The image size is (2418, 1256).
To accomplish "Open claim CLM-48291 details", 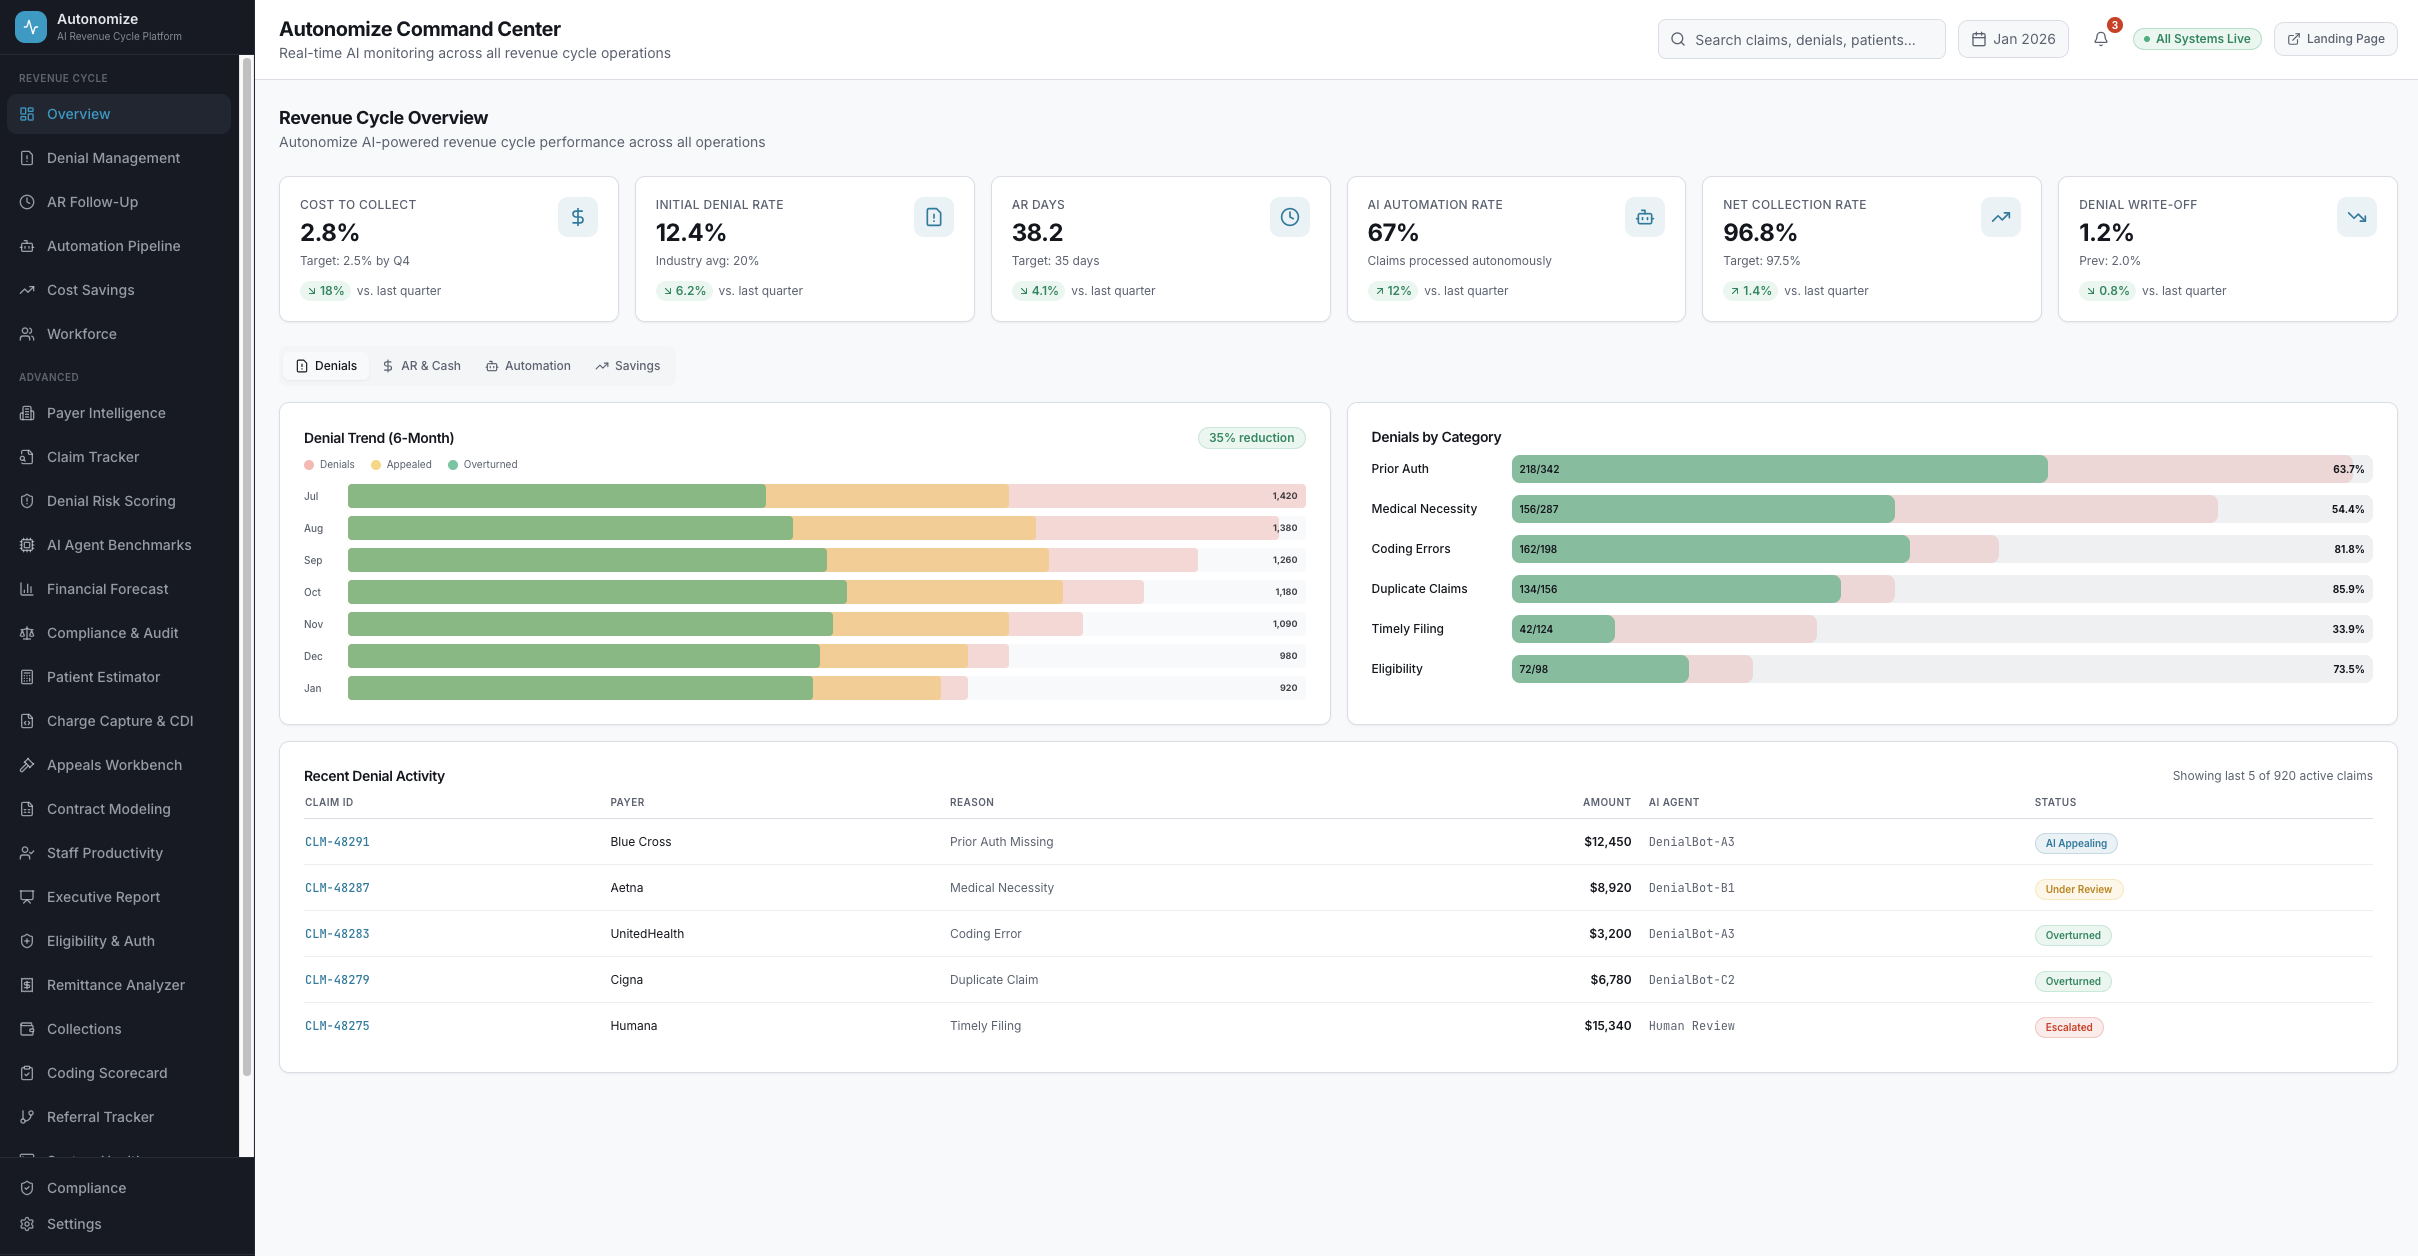I will 337,841.
